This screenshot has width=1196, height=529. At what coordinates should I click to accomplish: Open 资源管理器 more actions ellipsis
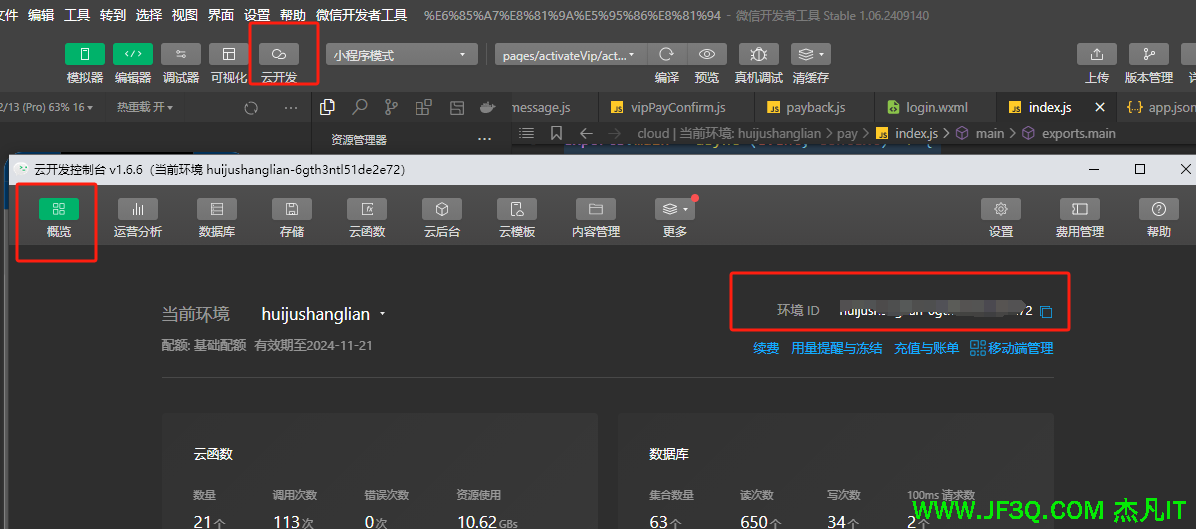pyautogui.click(x=484, y=139)
